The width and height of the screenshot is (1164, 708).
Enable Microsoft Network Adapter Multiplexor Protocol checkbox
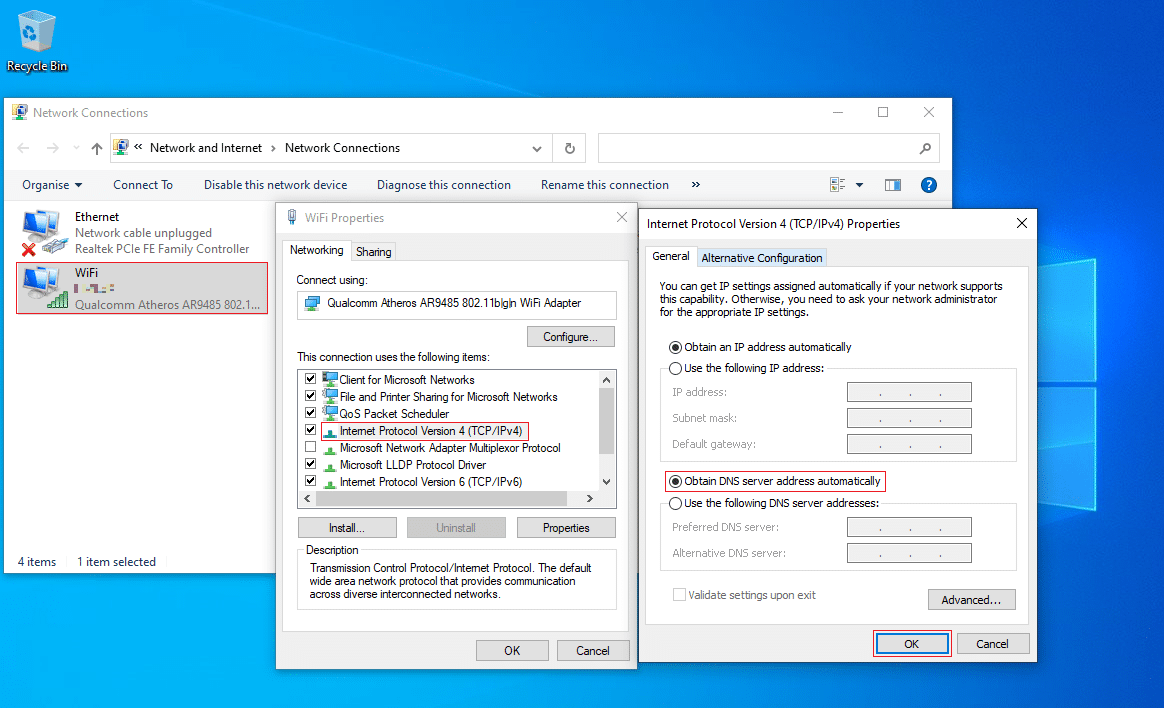[310, 448]
